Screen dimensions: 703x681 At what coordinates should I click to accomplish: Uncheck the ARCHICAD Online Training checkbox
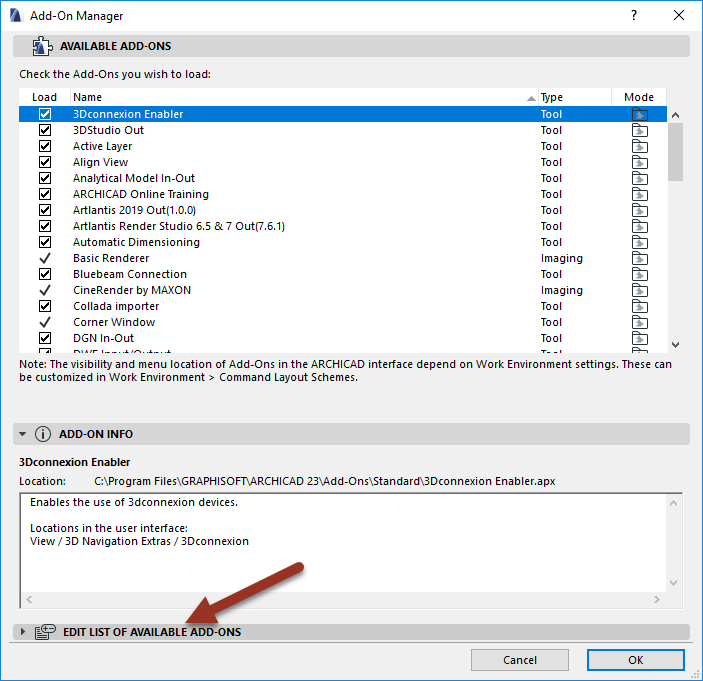click(45, 194)
